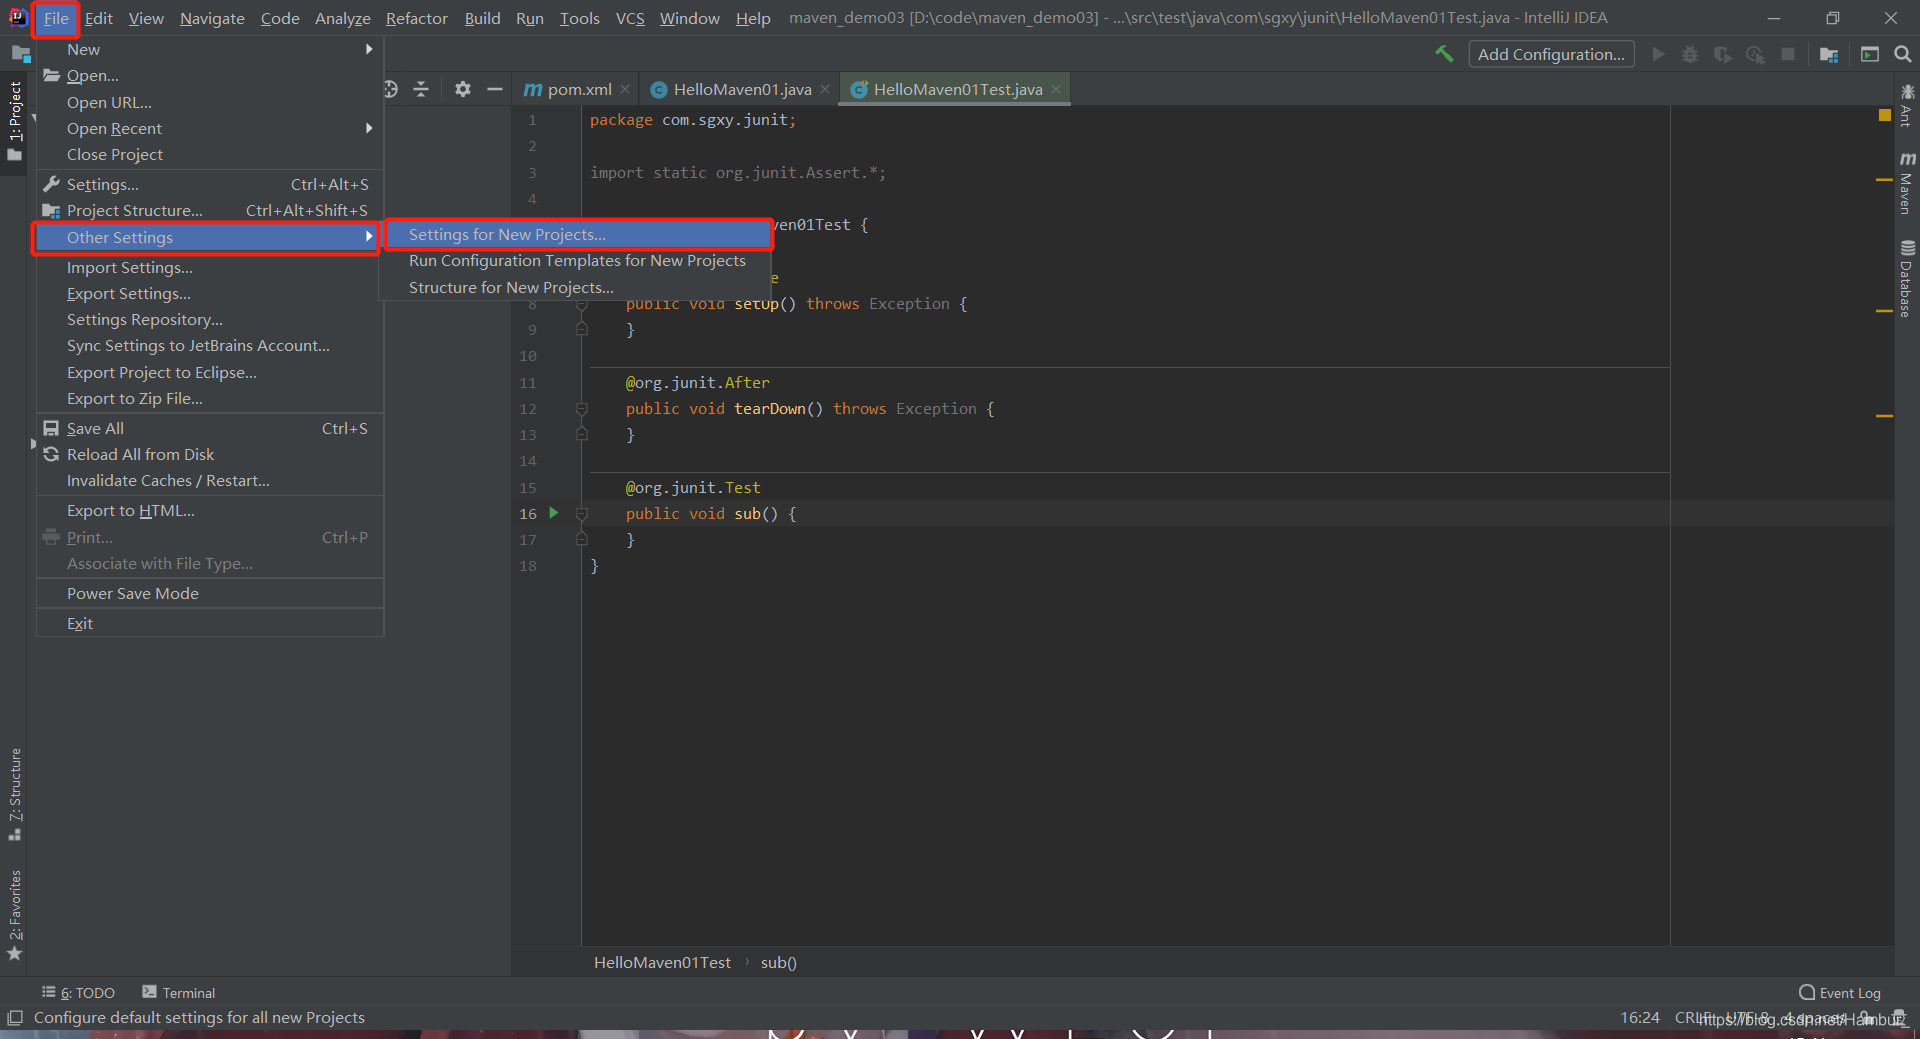Toggle fold marker on line 12
The image size is (1920, 1039).
click(581, 408)
